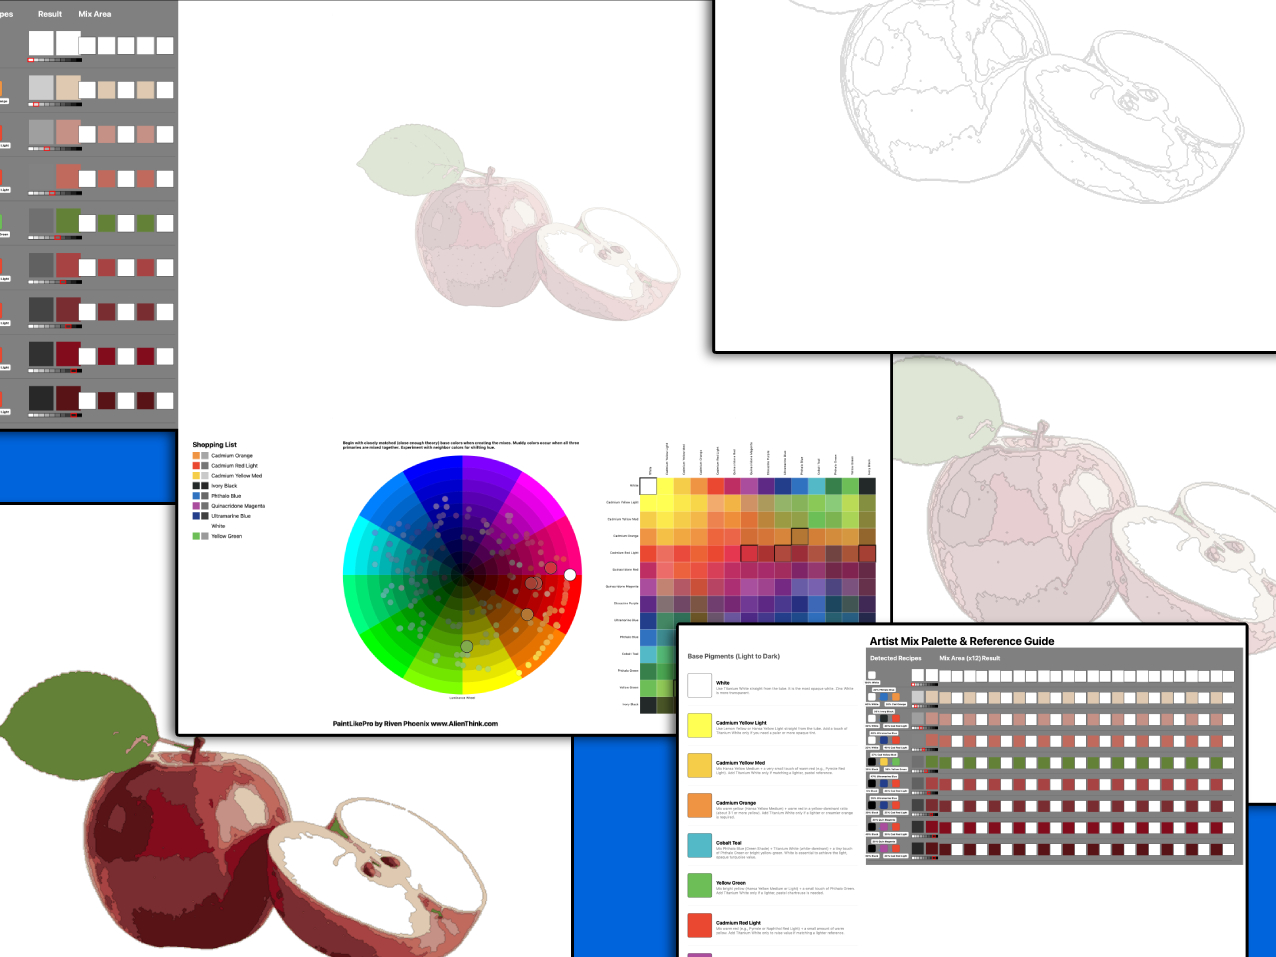
Task: Click the Mix Area header in top-left panel
Action: [x=95, y=14]
